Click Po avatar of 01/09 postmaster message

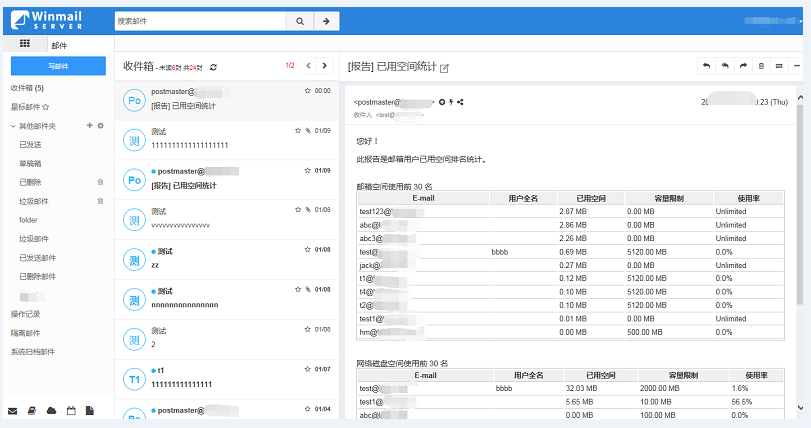(x=134, y=180)
